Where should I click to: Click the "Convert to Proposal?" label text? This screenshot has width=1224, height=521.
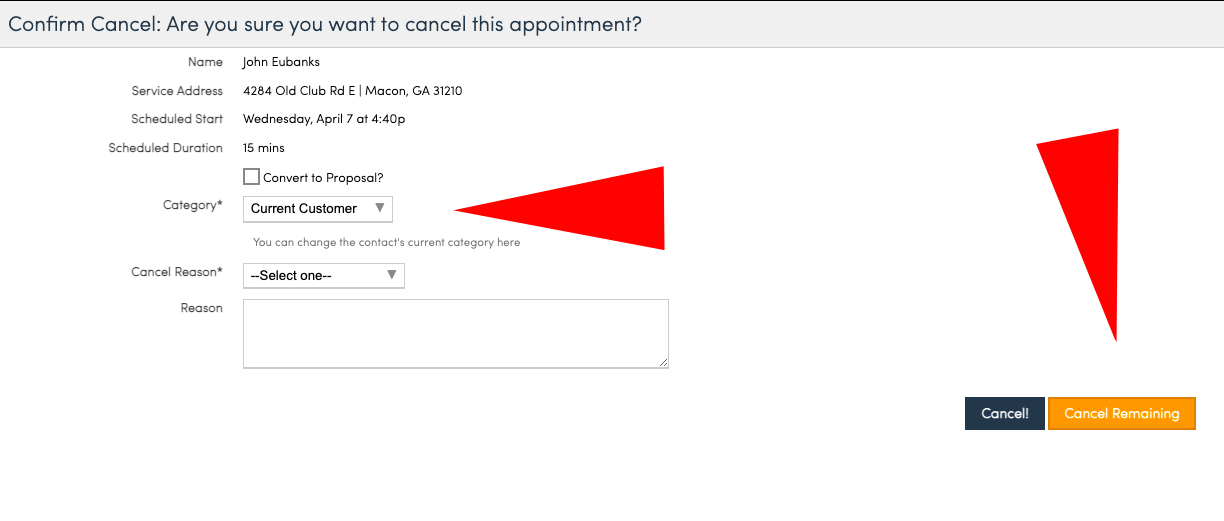[323, 178]
